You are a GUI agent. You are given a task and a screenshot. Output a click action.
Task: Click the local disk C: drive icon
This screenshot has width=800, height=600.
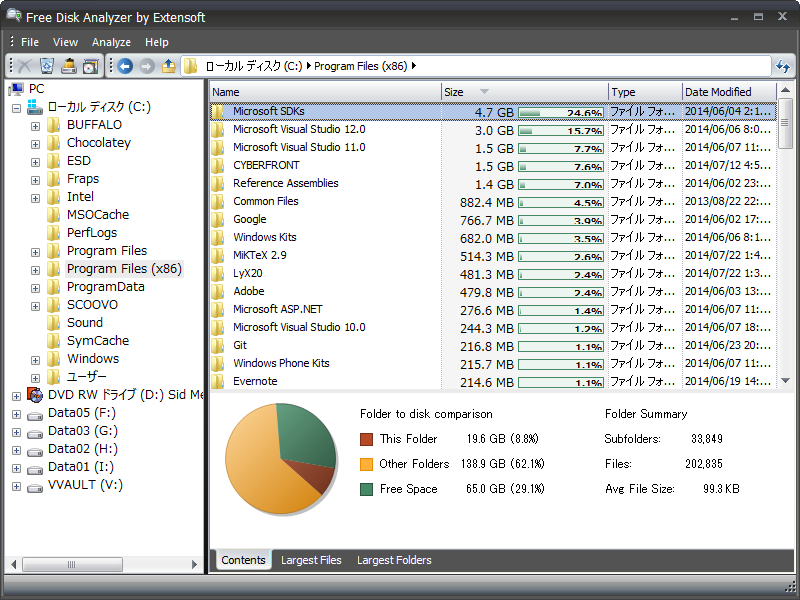tap(35, 107)
